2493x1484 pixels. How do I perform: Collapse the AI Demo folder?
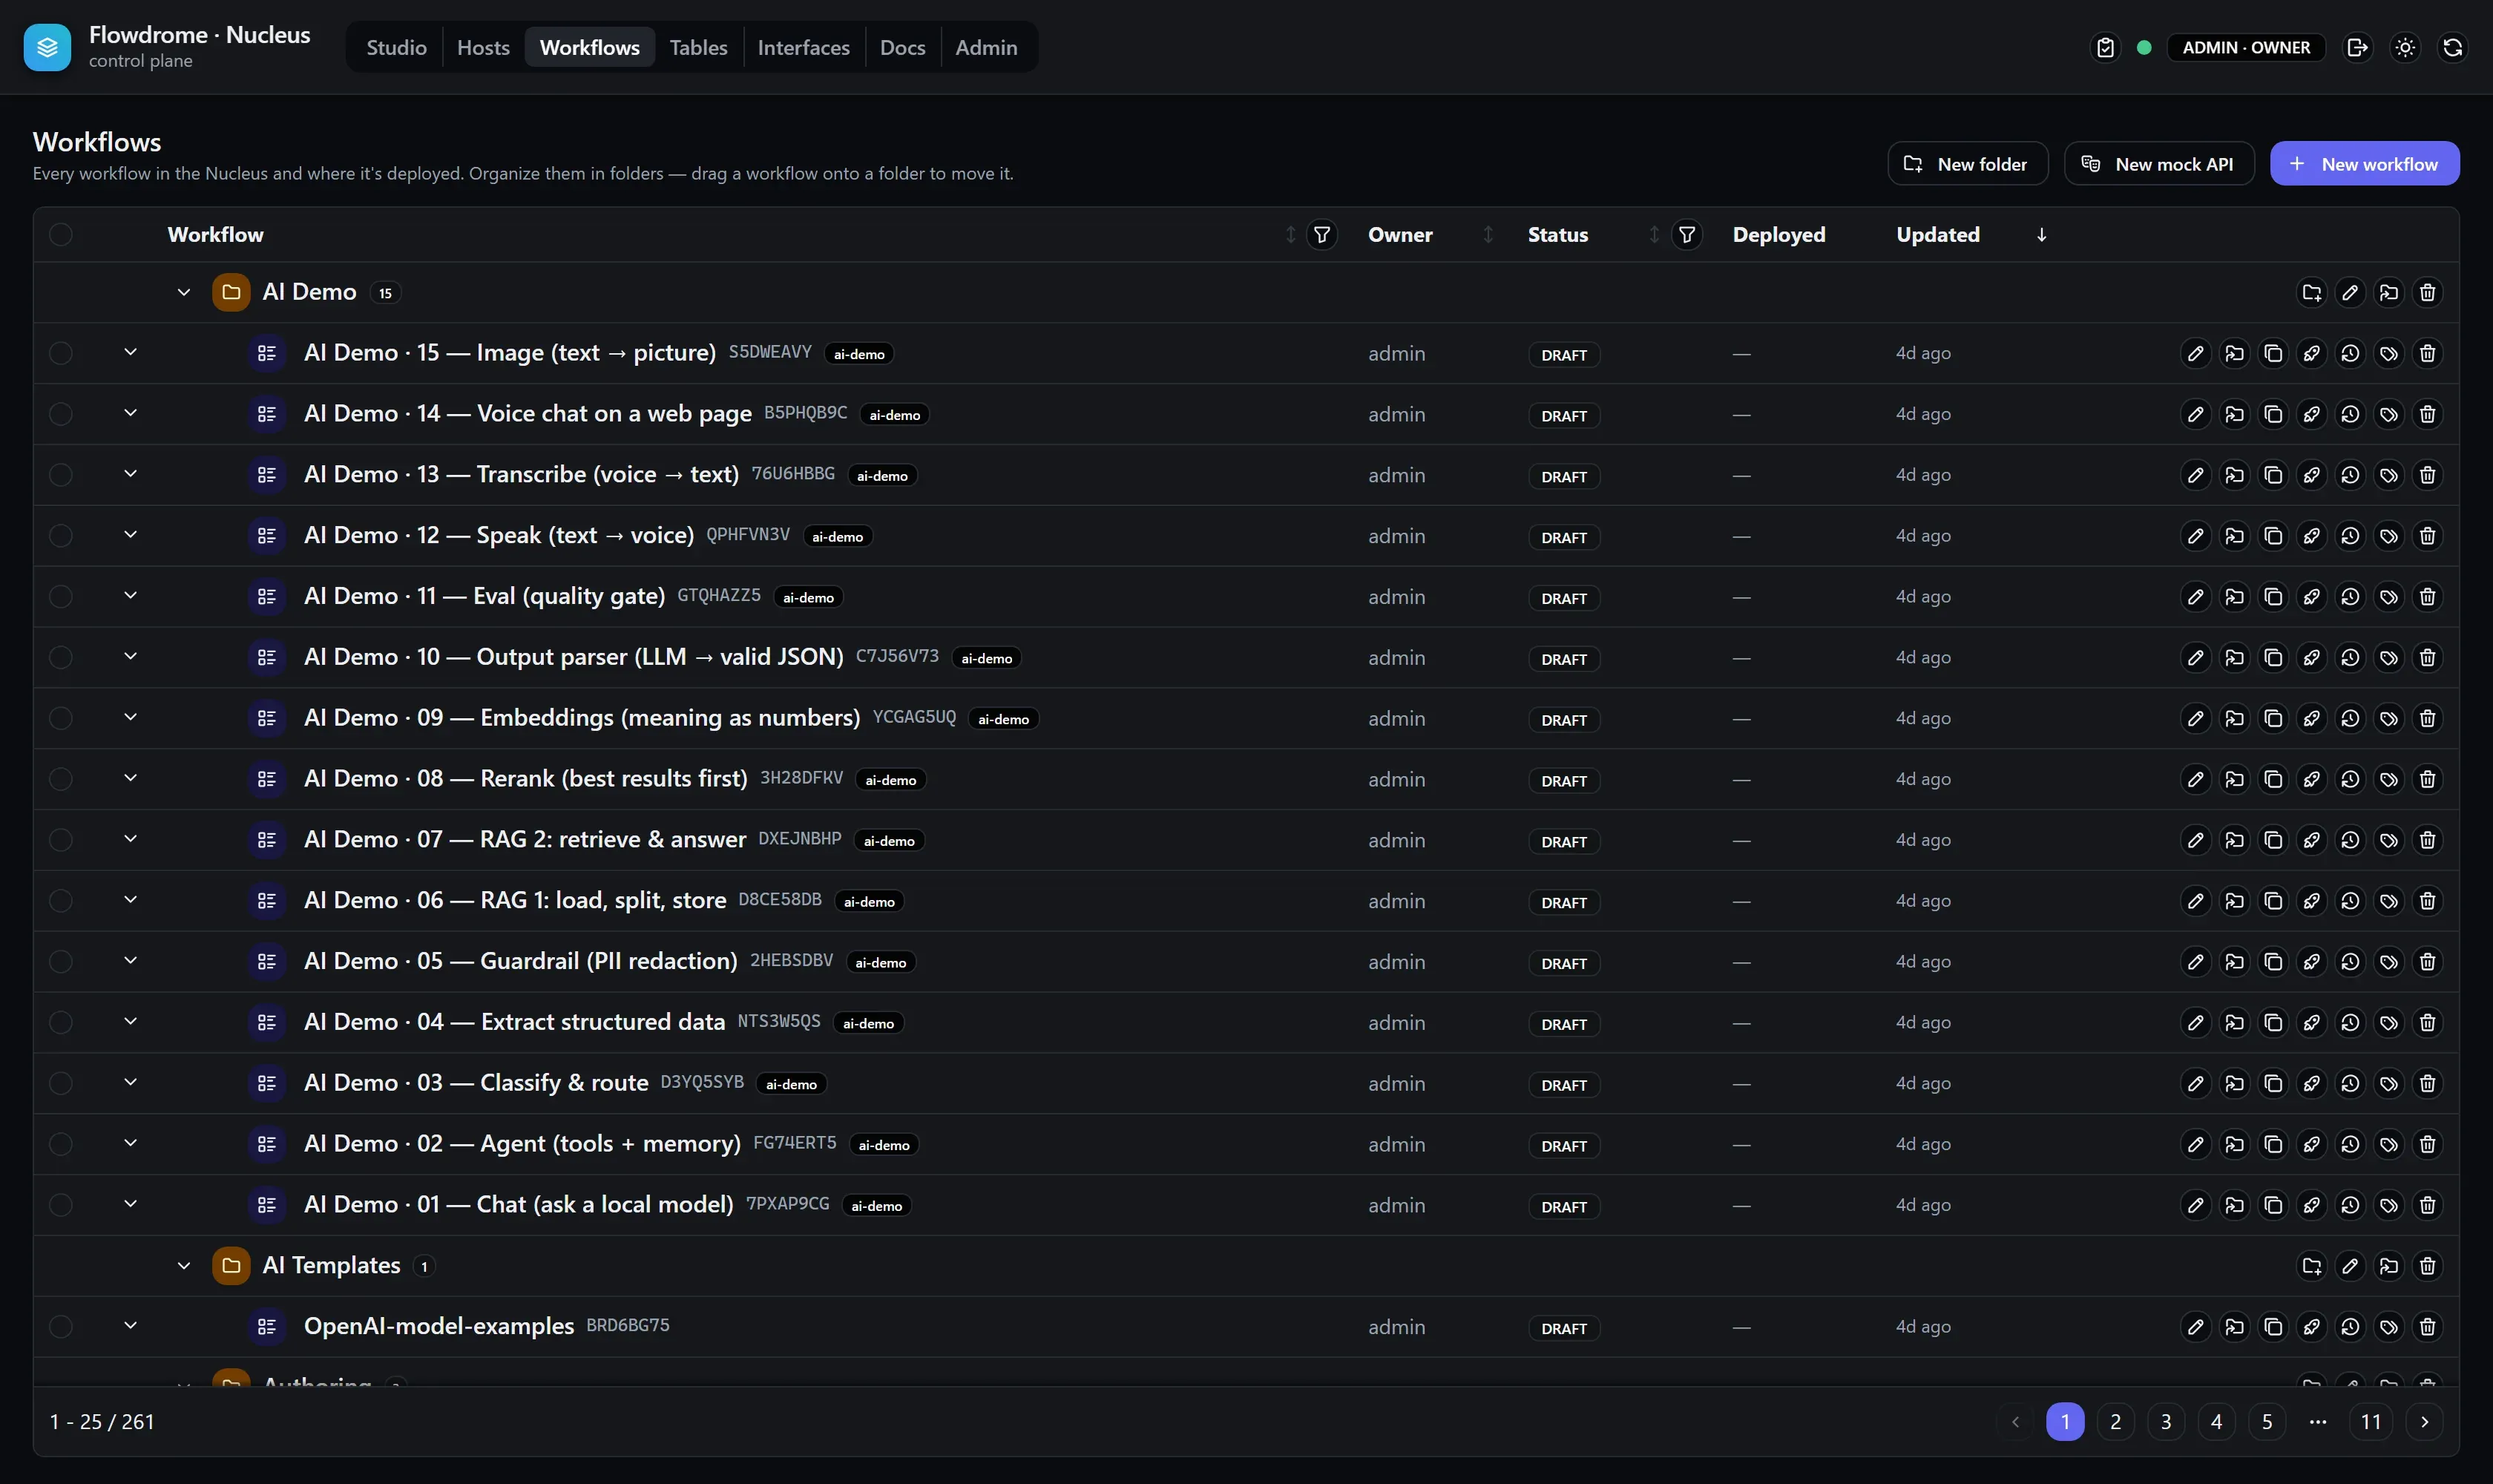click(184, 292)
